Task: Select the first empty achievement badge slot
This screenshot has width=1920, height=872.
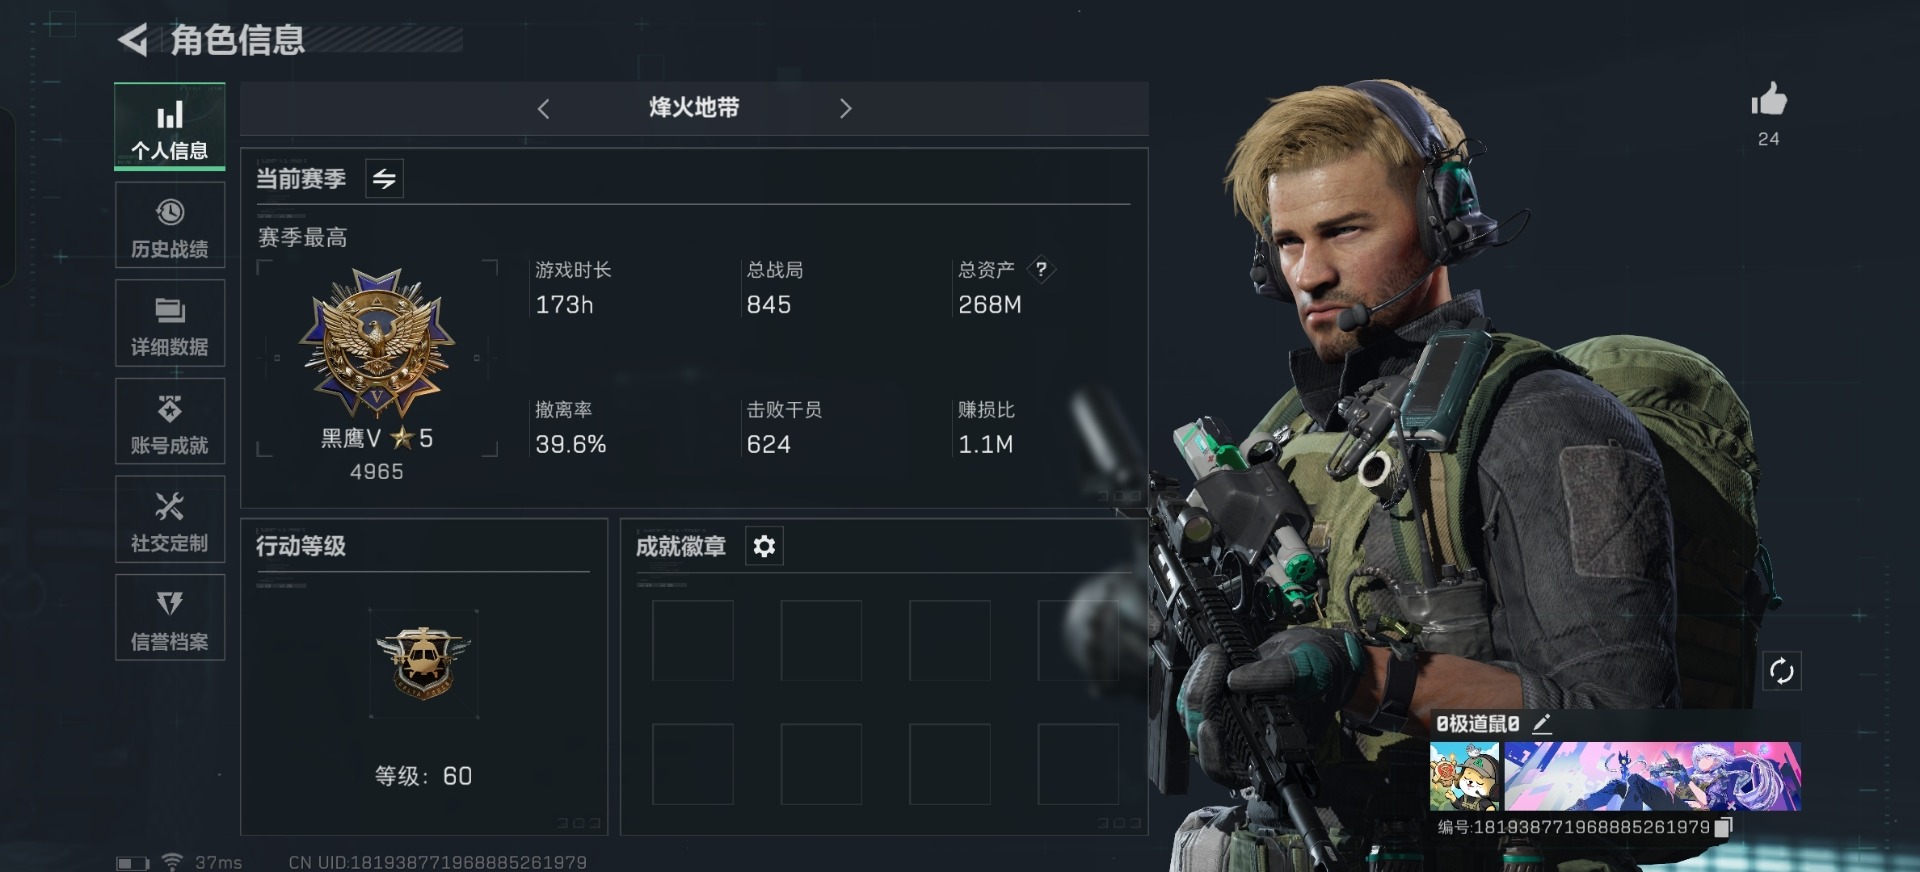Action: tap(692, 641)
